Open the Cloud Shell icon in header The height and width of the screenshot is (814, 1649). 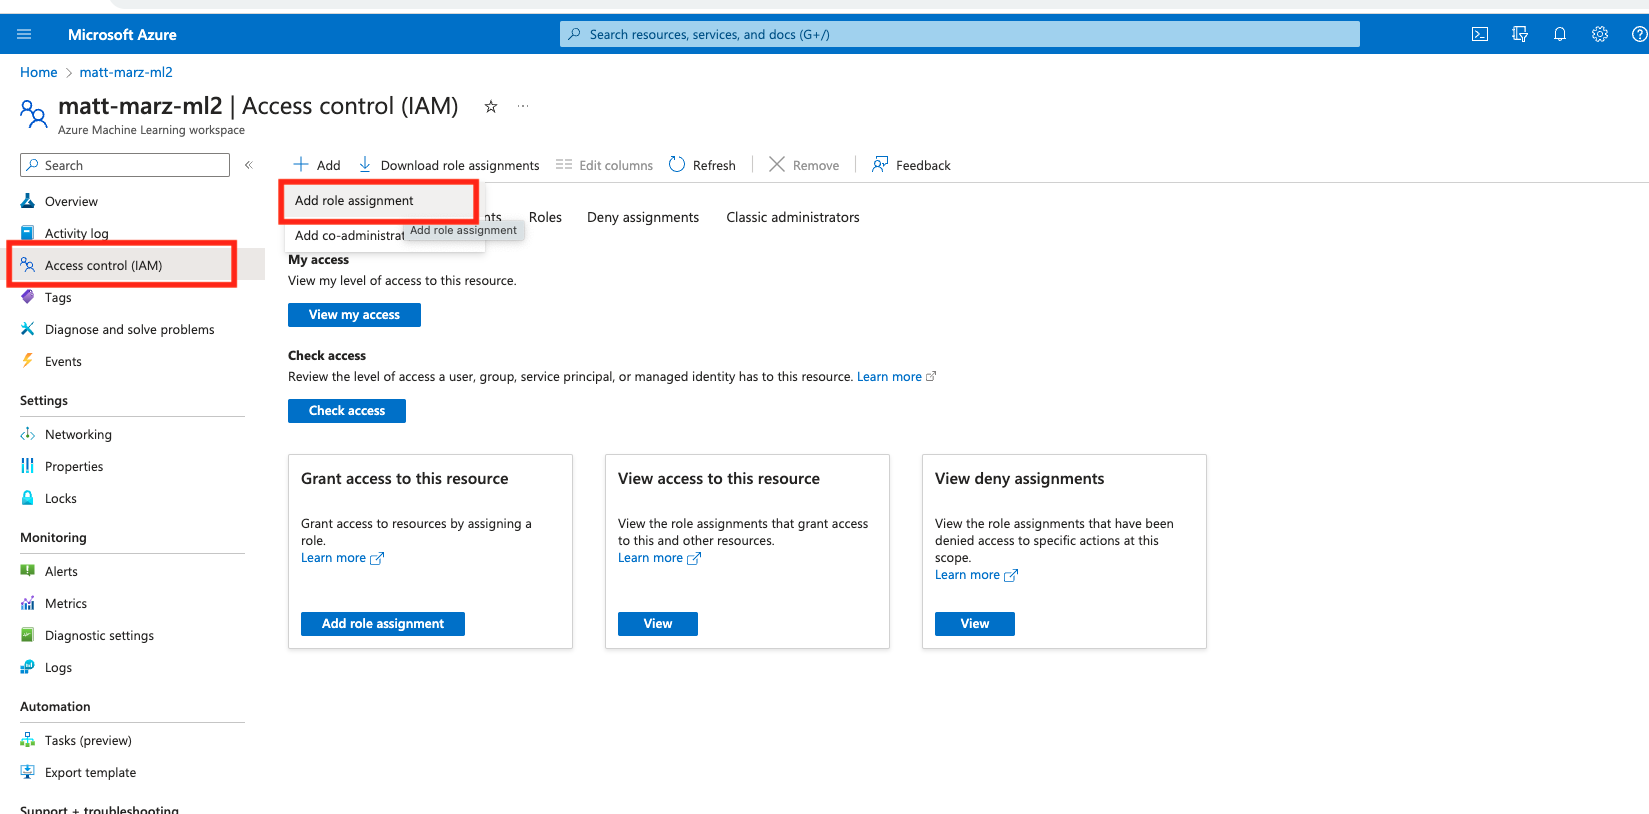point(1480,34)
